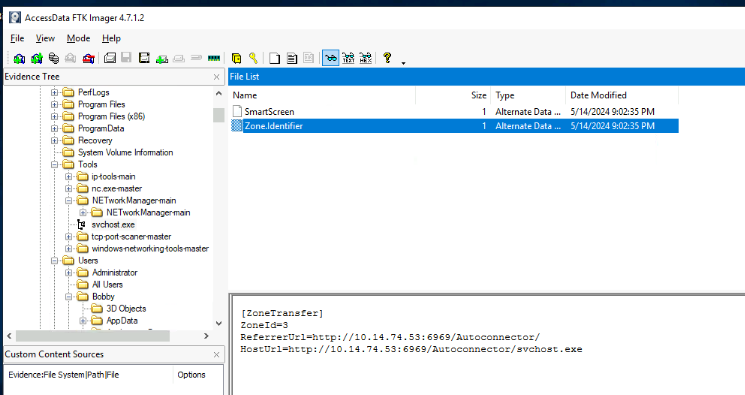Viewport: 745px width, 395px height.
Task: Click the grayed paperclip toolbar icon
Action: tap(196, 58)
